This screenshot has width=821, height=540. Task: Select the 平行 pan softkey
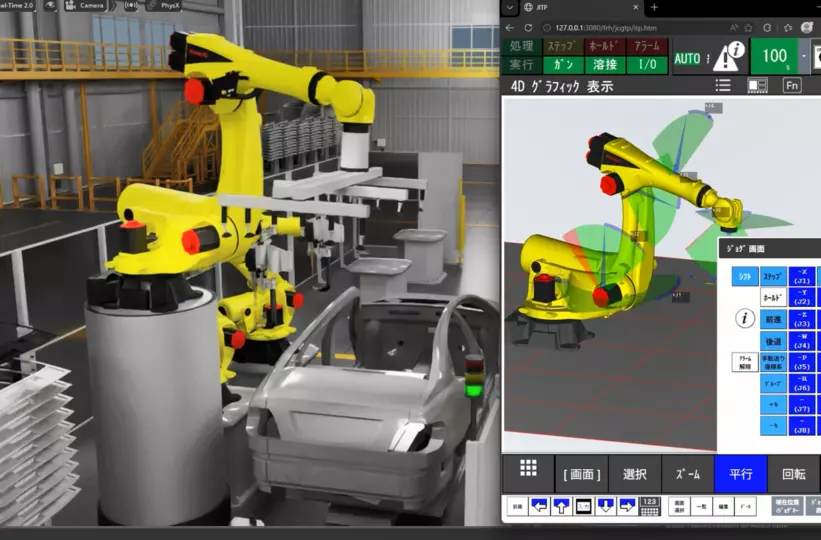point(741,474)
